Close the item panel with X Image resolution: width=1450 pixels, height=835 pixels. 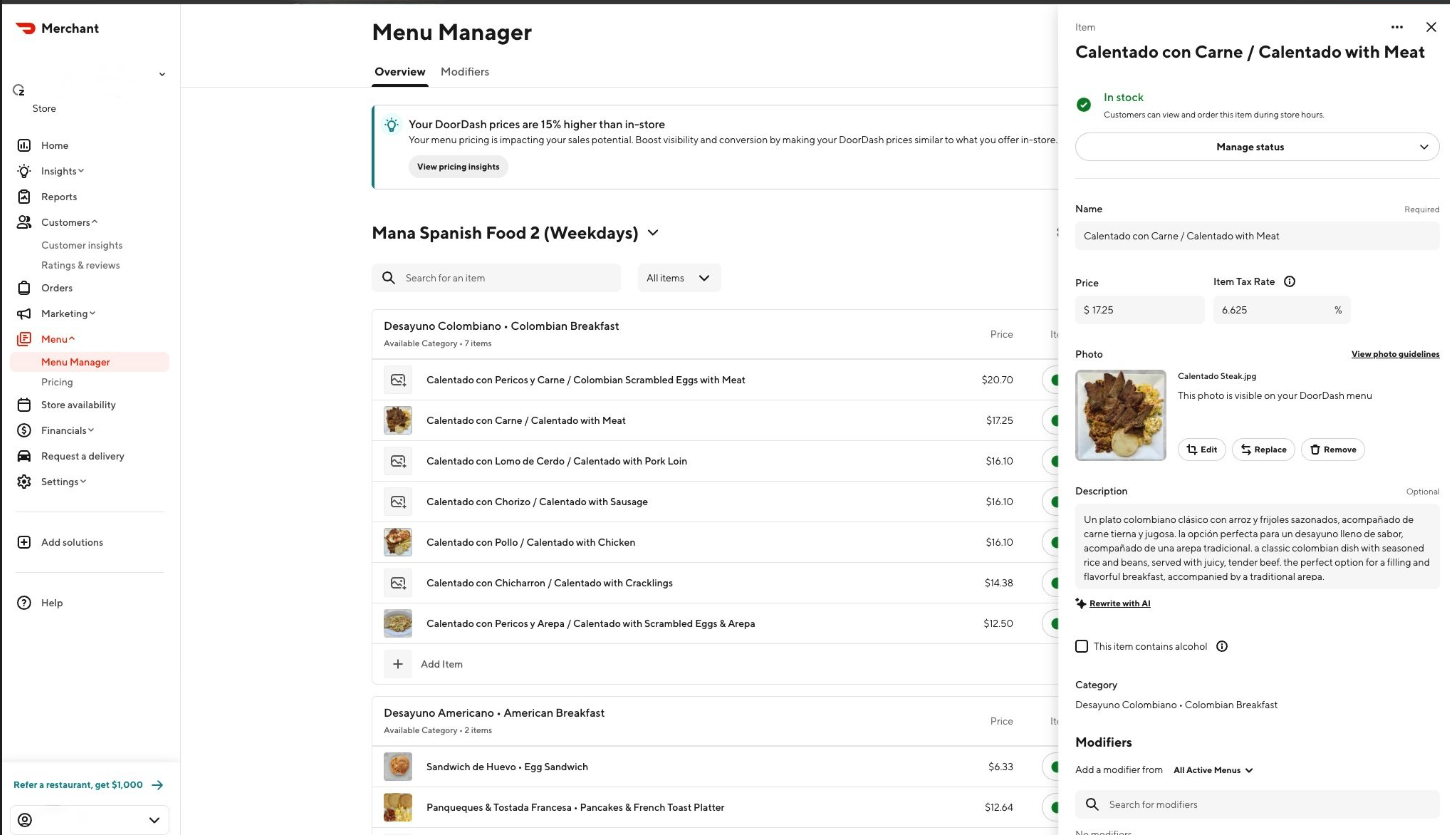click(1431, 27)
